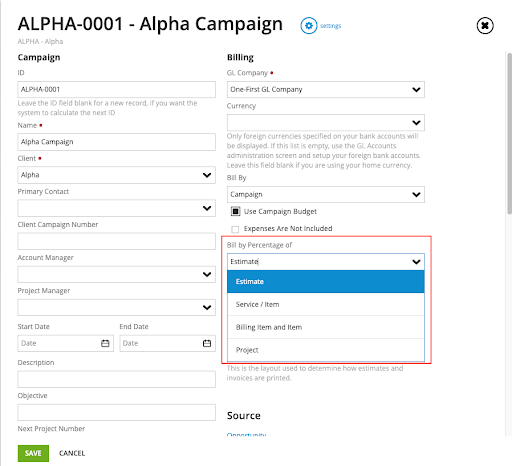The width and height of the screenshot is (512, 466).
Task: Select Service / Item option
Action: [326, 304]
